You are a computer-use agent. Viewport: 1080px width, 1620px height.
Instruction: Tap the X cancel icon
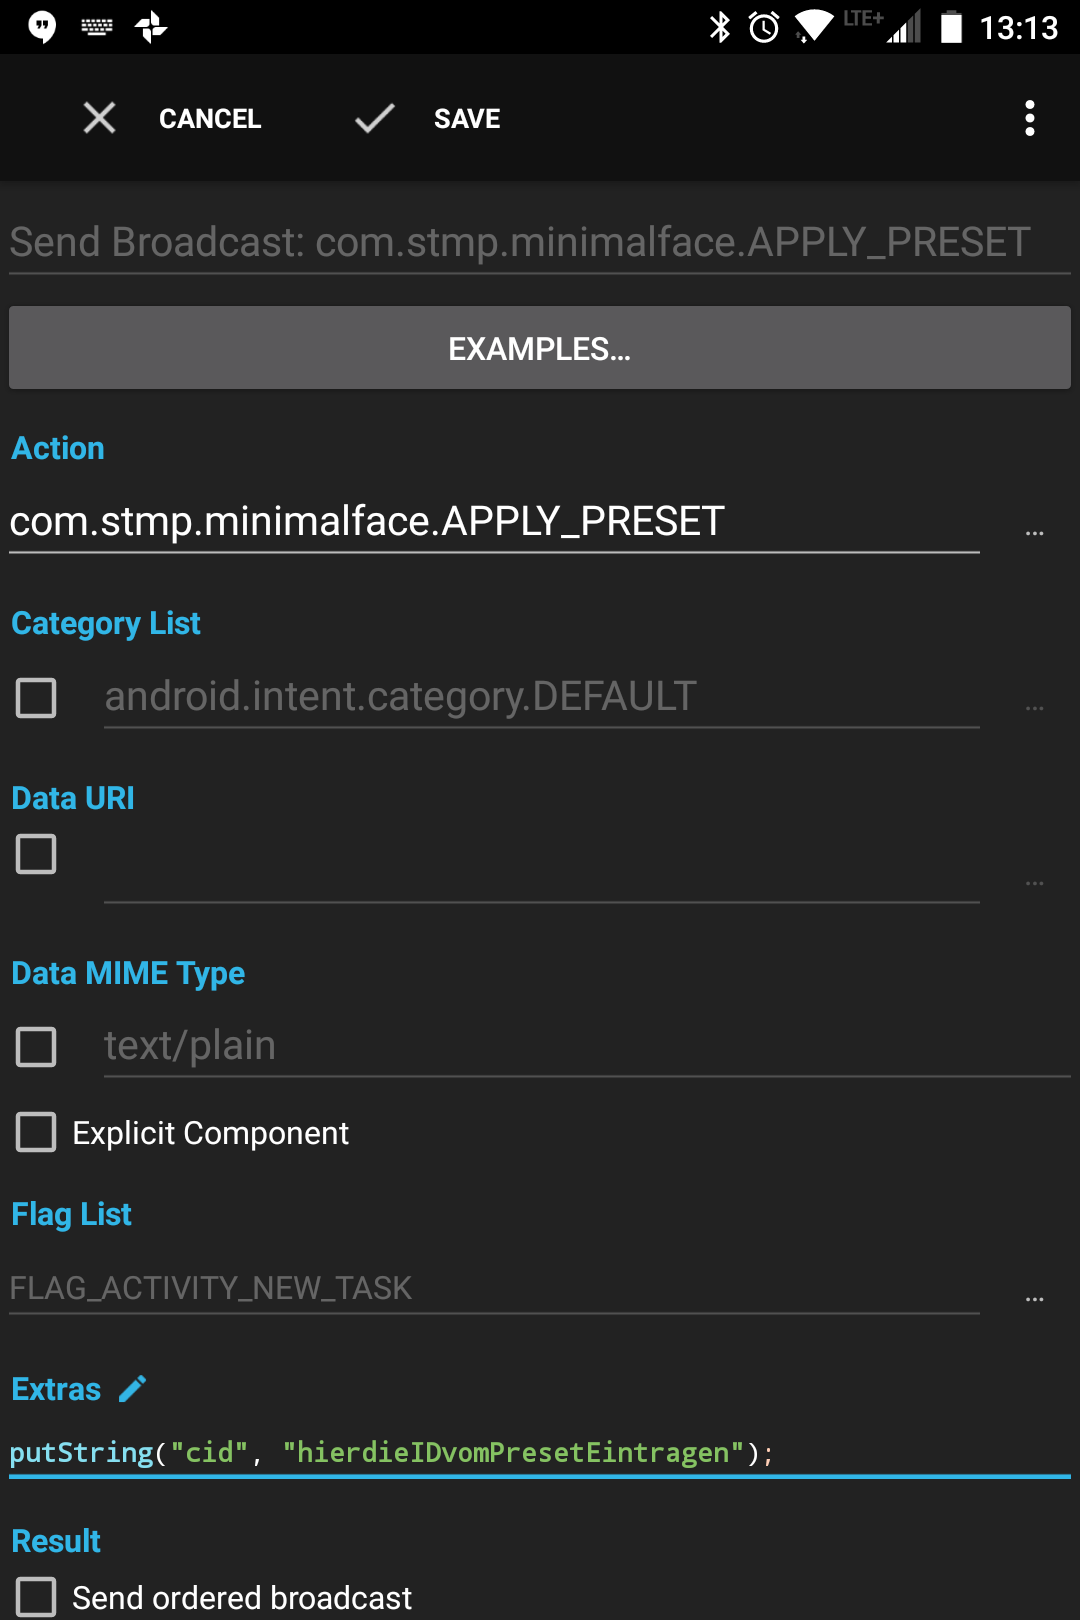pos(99,118)
